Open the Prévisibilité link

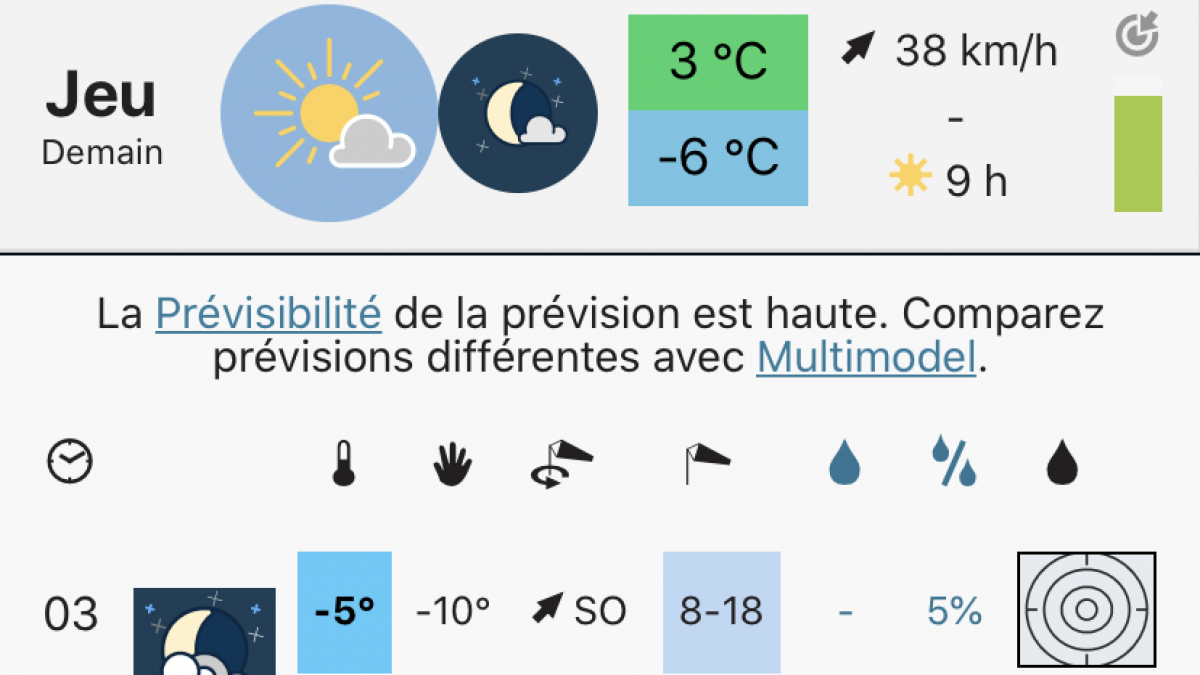coord(268,314)
